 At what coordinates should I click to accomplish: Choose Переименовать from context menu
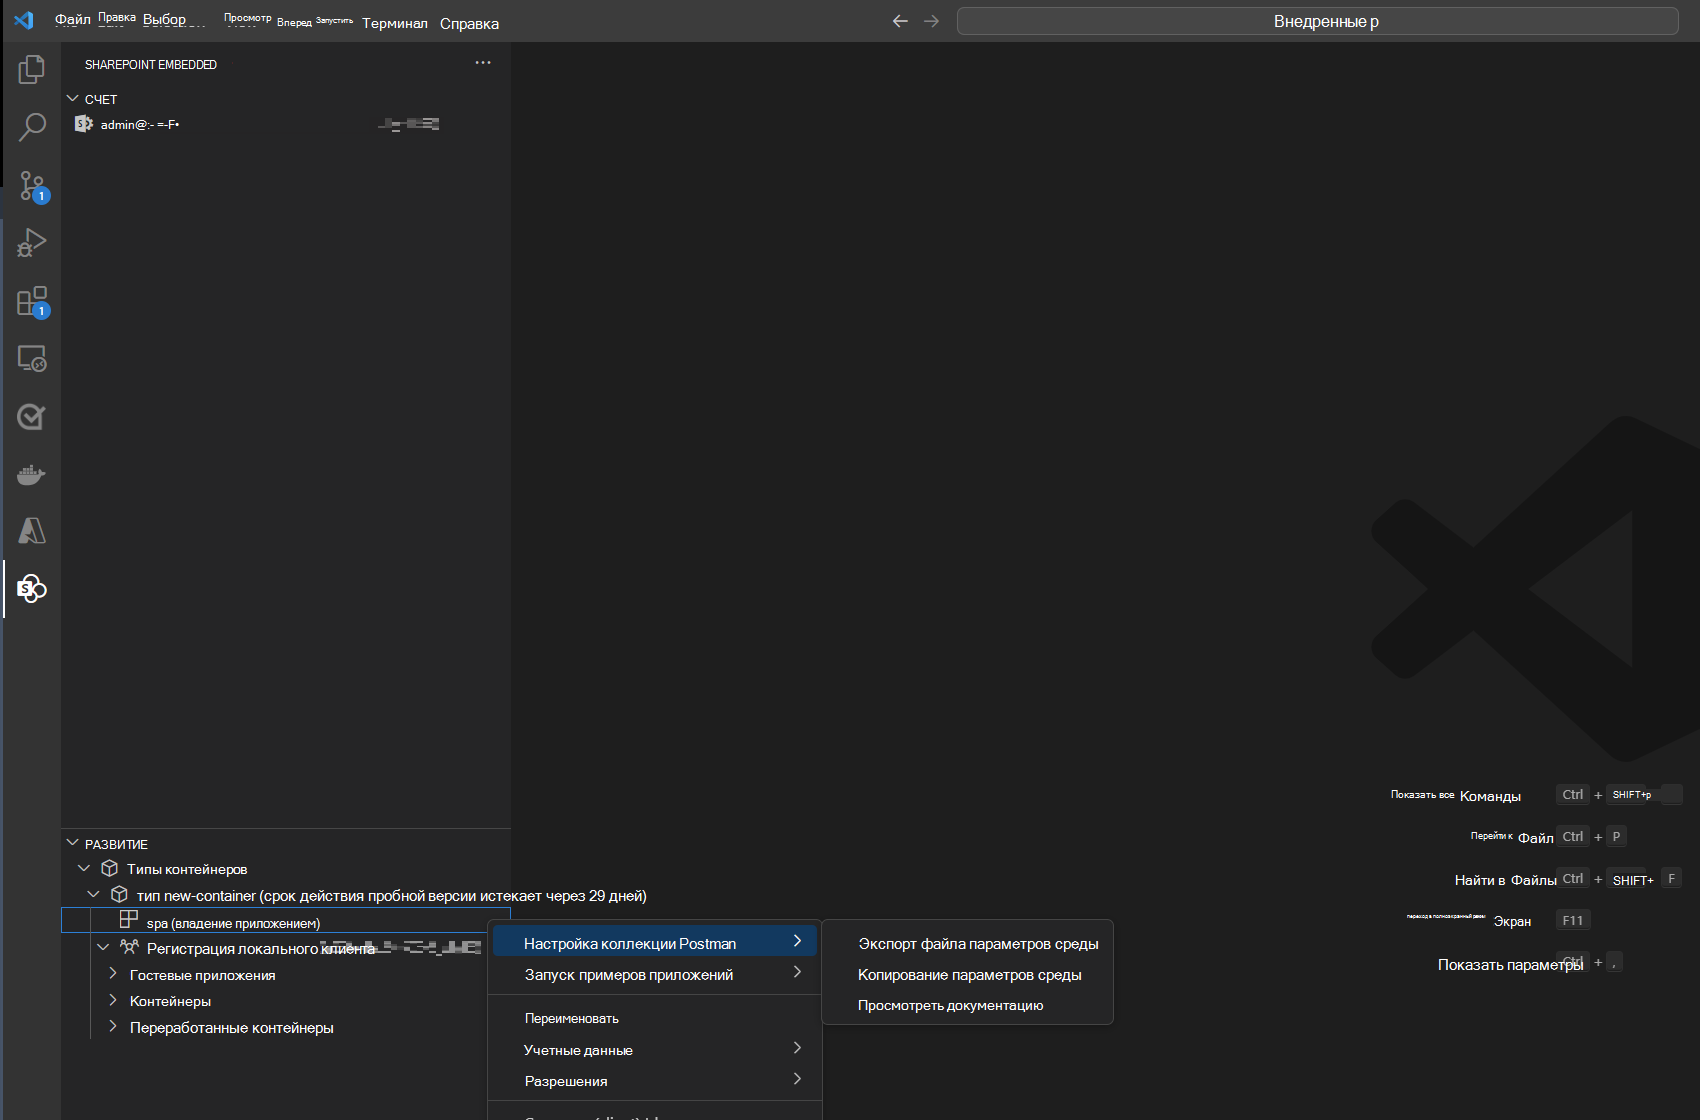tap(655, 1018)
